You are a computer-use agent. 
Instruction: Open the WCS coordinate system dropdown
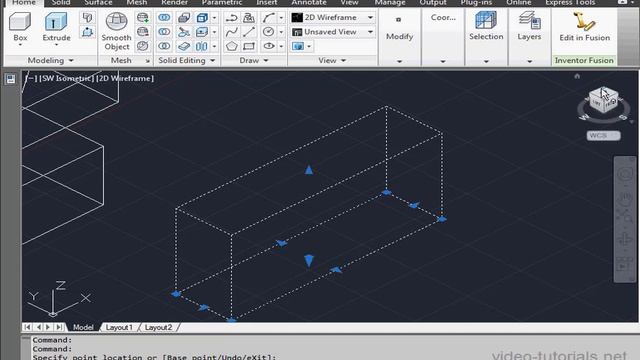tap(603, 136)
